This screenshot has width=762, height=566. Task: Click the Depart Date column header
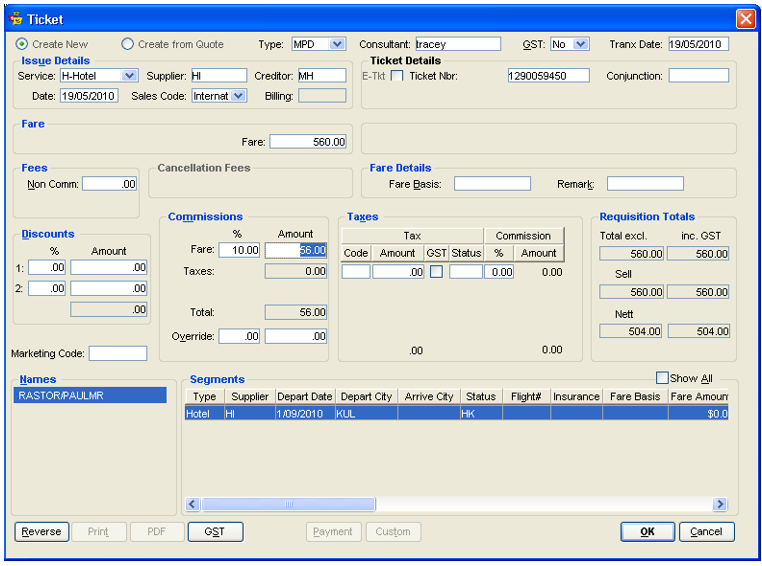[304, 396]
